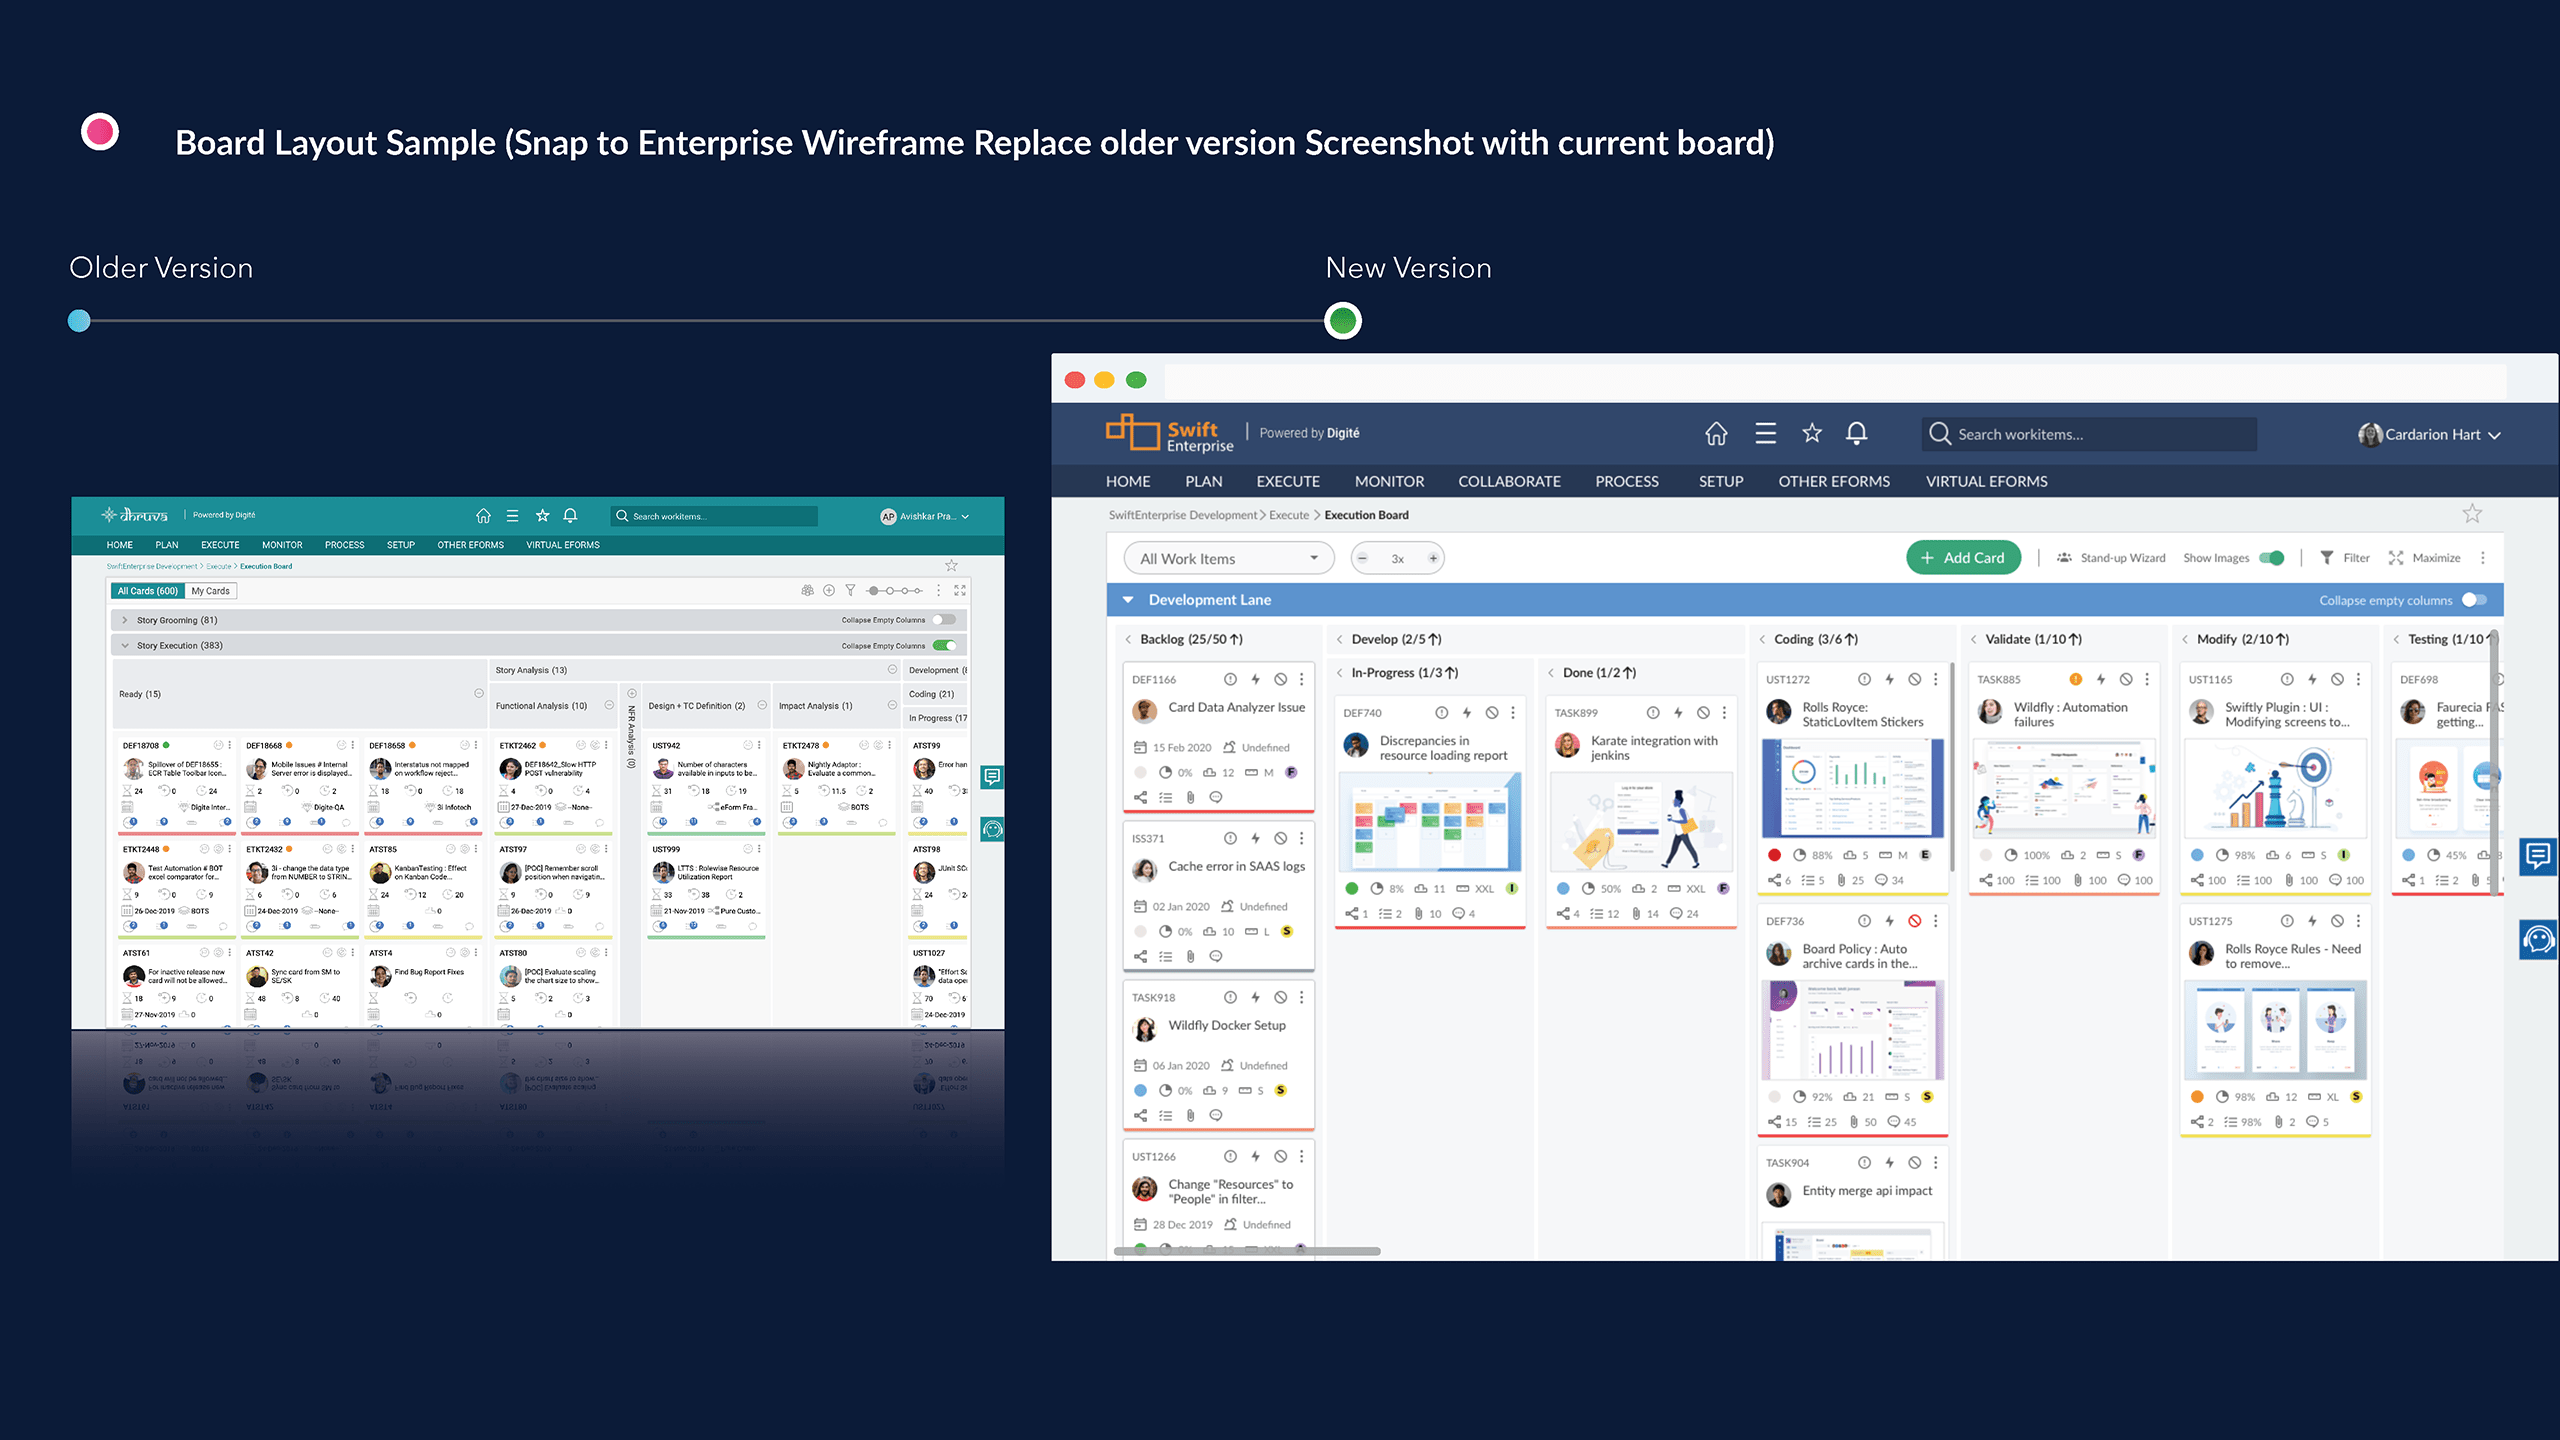Click the lightning icon on card DEF1166
Image resolution: width=2560 pixels, height=1440 pixels.
(x=1254, y=678)
